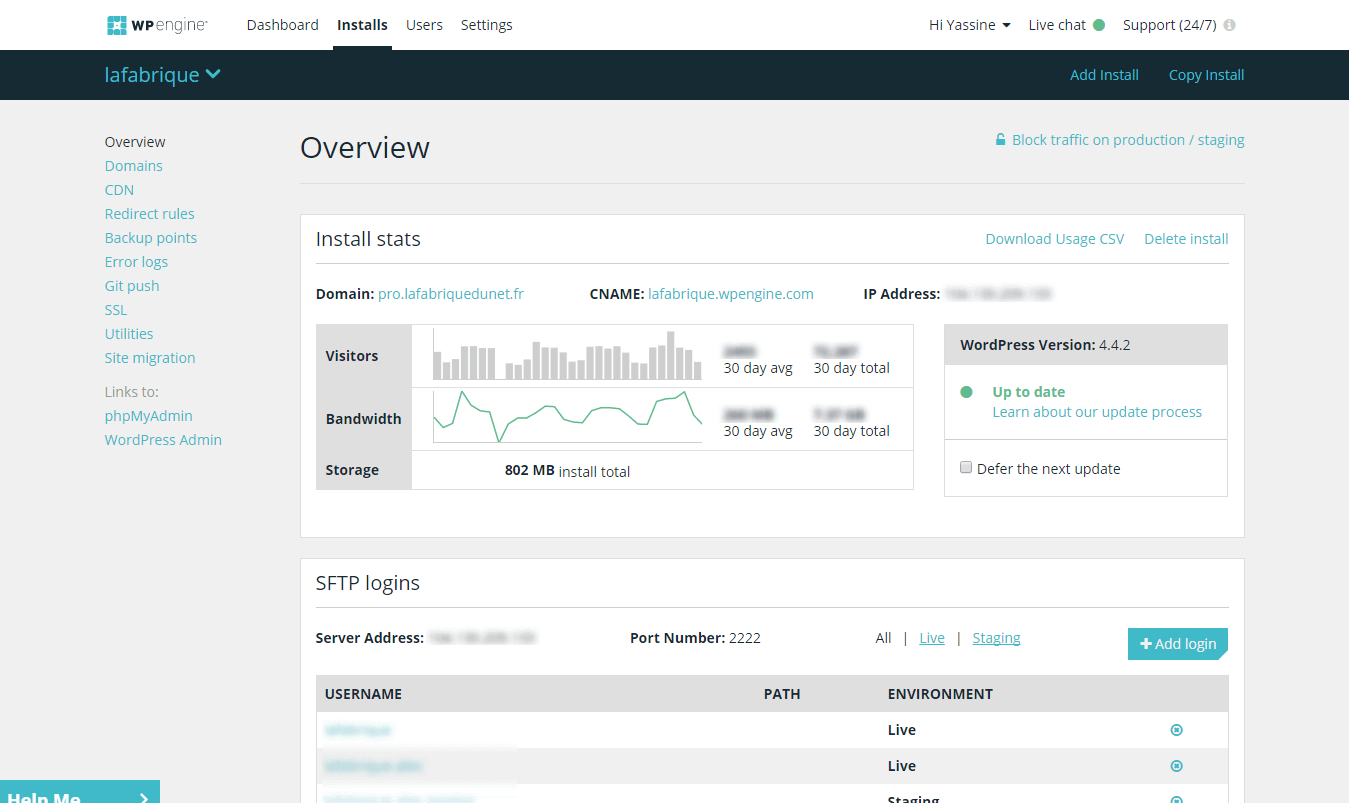Screen dimensions: 1349x803
Task: Open the Installs tab
Action: (362, 25)
